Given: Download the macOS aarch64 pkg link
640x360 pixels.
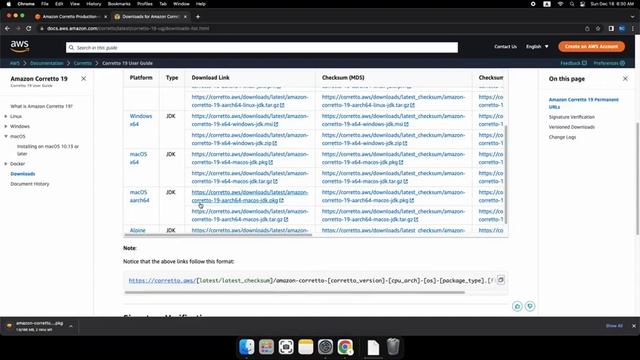Looking at the screenshot, I should click(x=249, y=196).
